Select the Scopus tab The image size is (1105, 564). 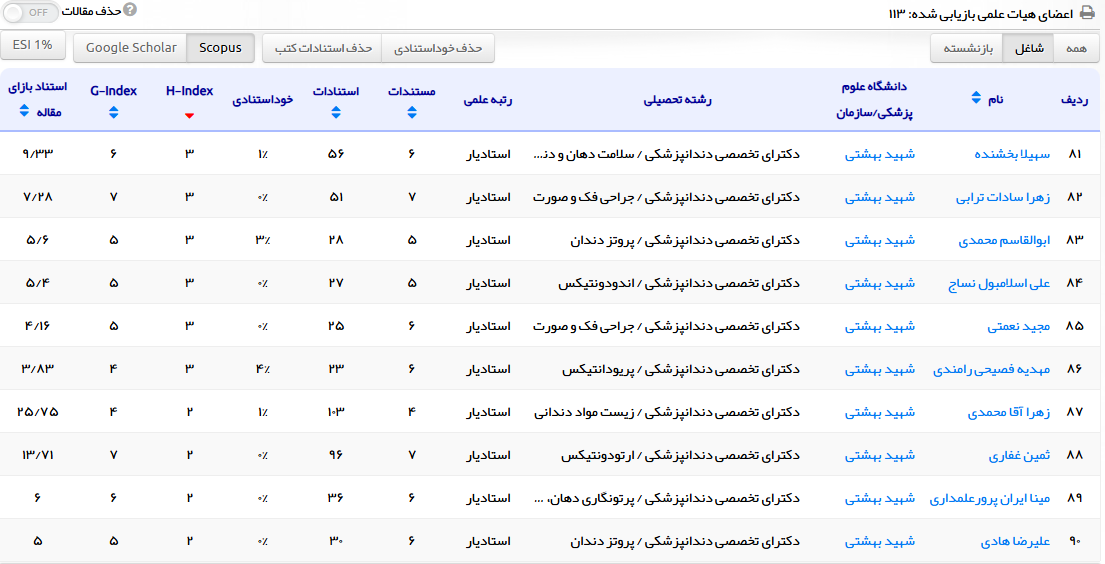pyautogui.click(x=220, y=48)
